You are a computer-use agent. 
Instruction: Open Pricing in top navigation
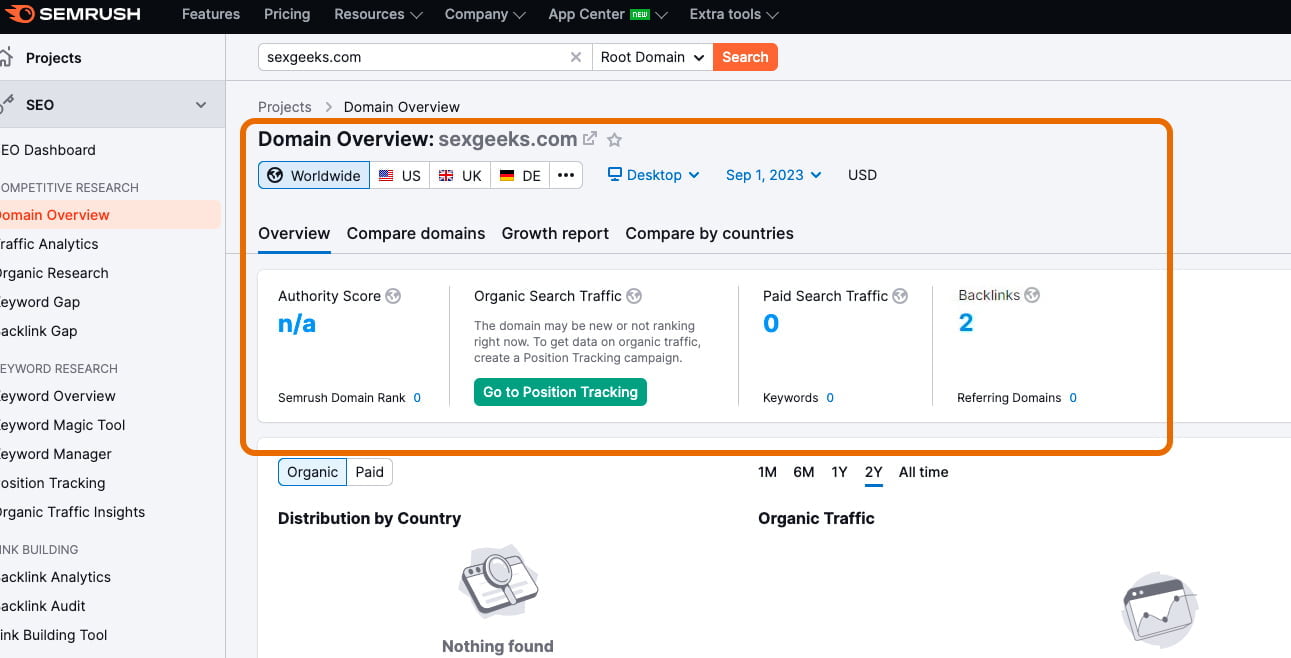point(287,14)
